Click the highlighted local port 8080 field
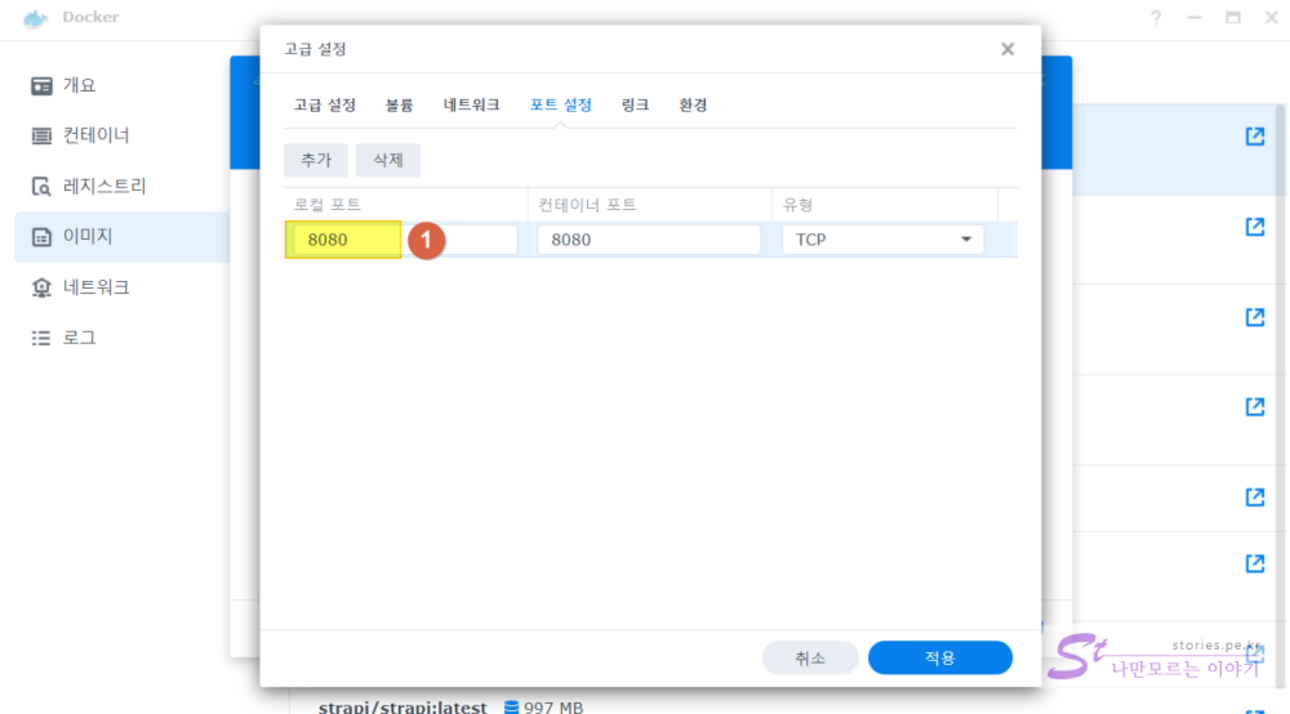1290x714 pixels. 345,240
